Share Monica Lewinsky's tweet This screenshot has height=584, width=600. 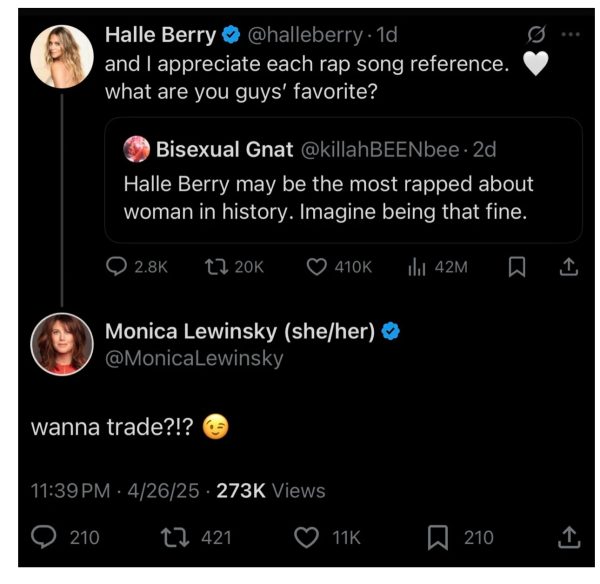click(568, 538)
